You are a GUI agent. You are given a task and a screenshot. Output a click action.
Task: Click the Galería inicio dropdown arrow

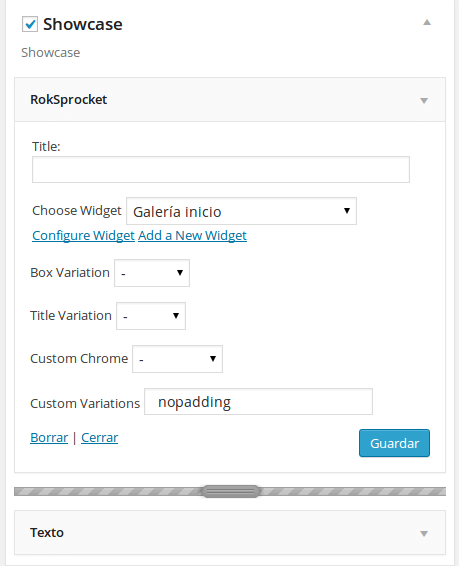pyautogui.click(x=347, y=210)
